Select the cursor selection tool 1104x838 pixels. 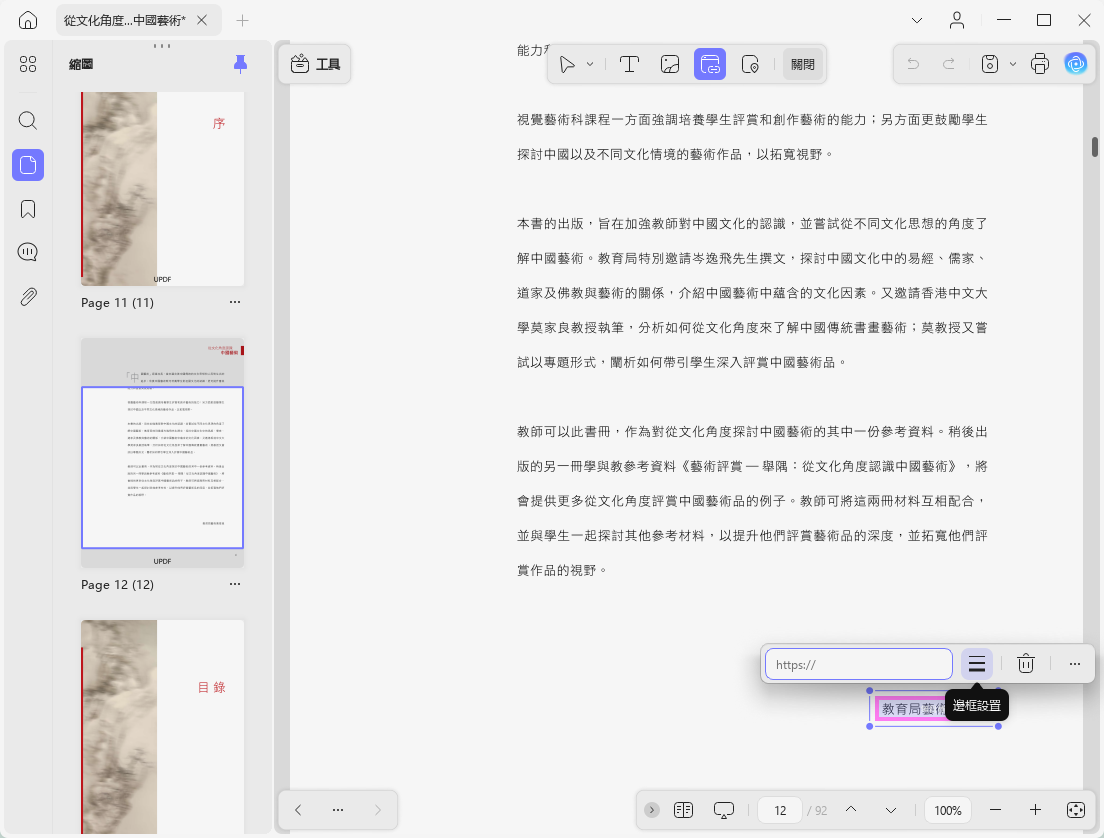[567, 64]
